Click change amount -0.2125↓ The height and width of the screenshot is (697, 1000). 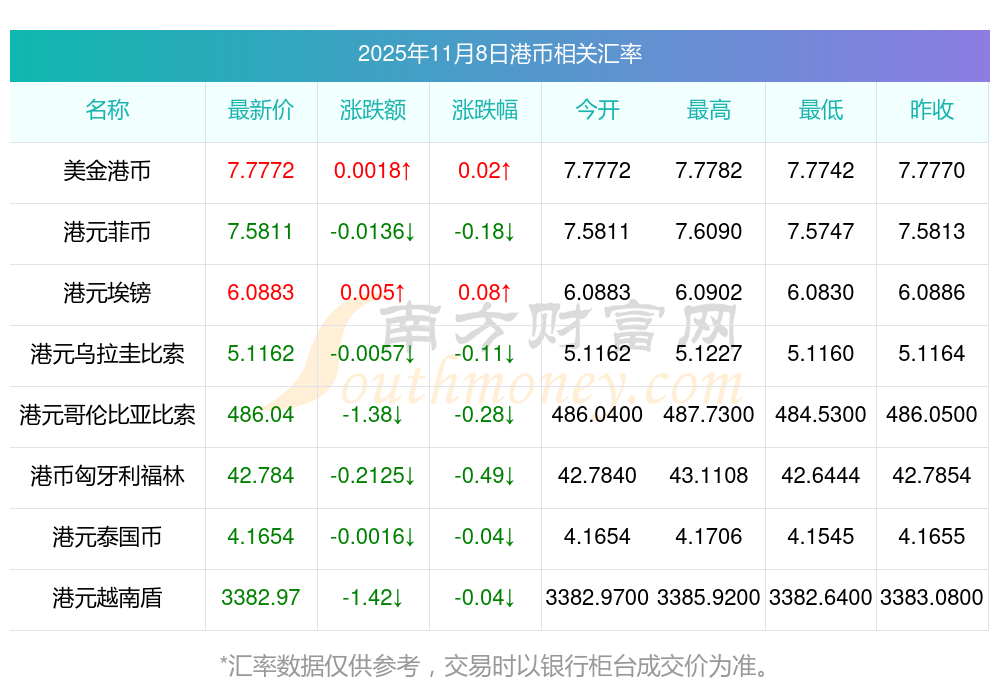click(373, 476)
